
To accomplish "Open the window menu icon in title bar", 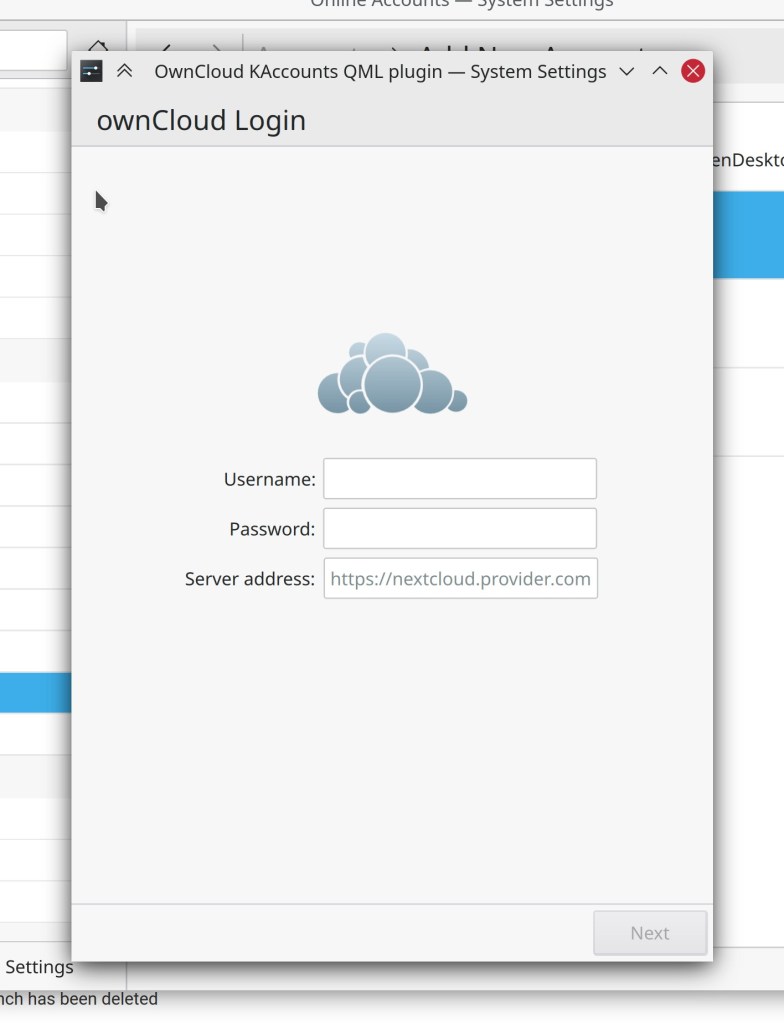I will point(91,71).
